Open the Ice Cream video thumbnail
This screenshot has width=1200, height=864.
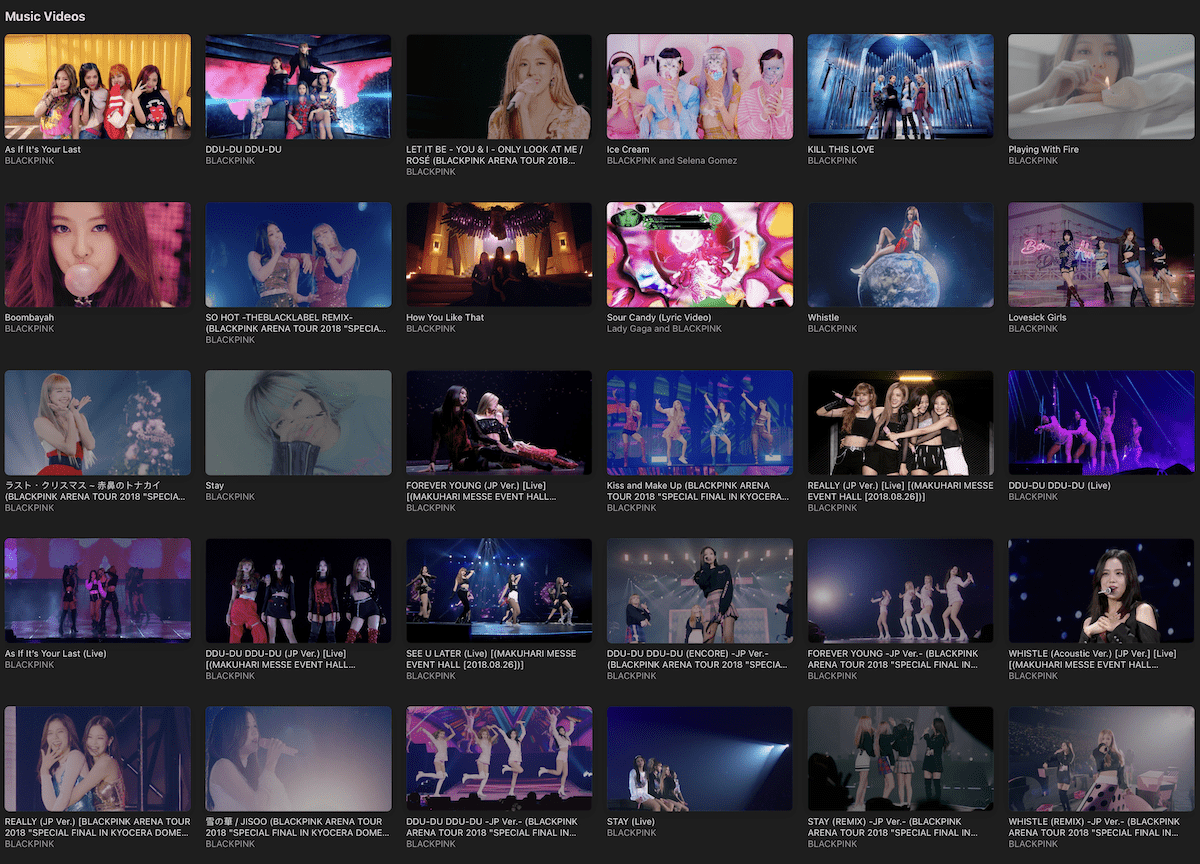(700, 87)
